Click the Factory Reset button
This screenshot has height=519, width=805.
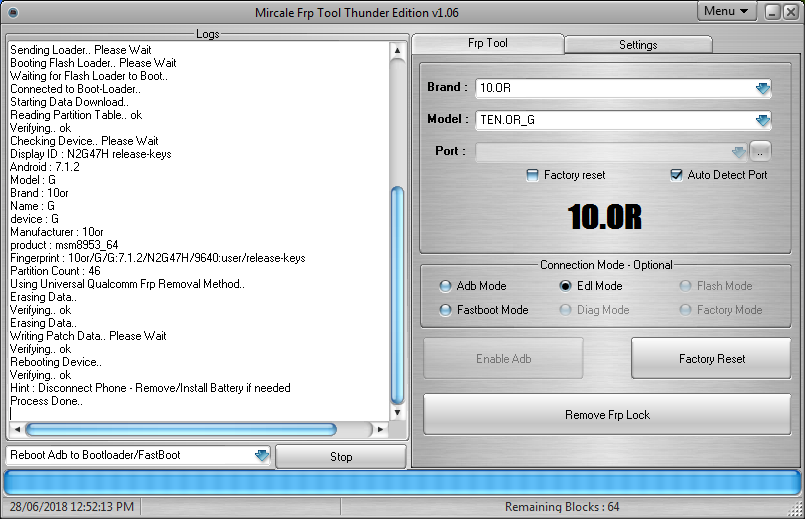click(x=712, y=358)
